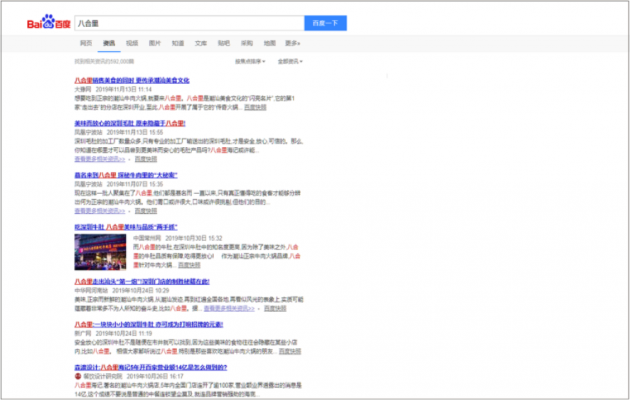Open the 吃深圳牛肚 八合里 result title
Viewport: 630px width, 400px height.
point(132,226)
